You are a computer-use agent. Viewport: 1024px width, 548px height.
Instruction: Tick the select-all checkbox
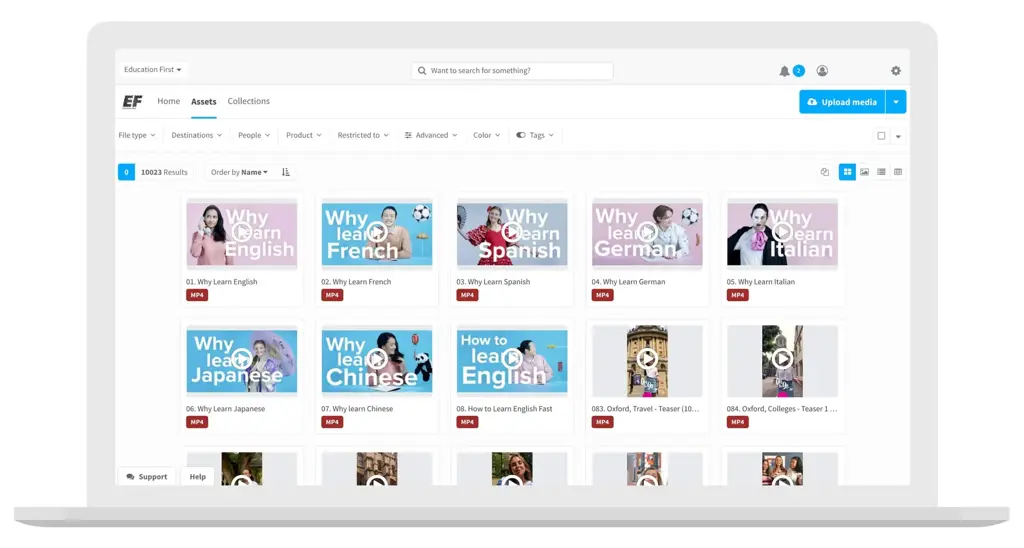pyautogui.click(x=881, y=136)
